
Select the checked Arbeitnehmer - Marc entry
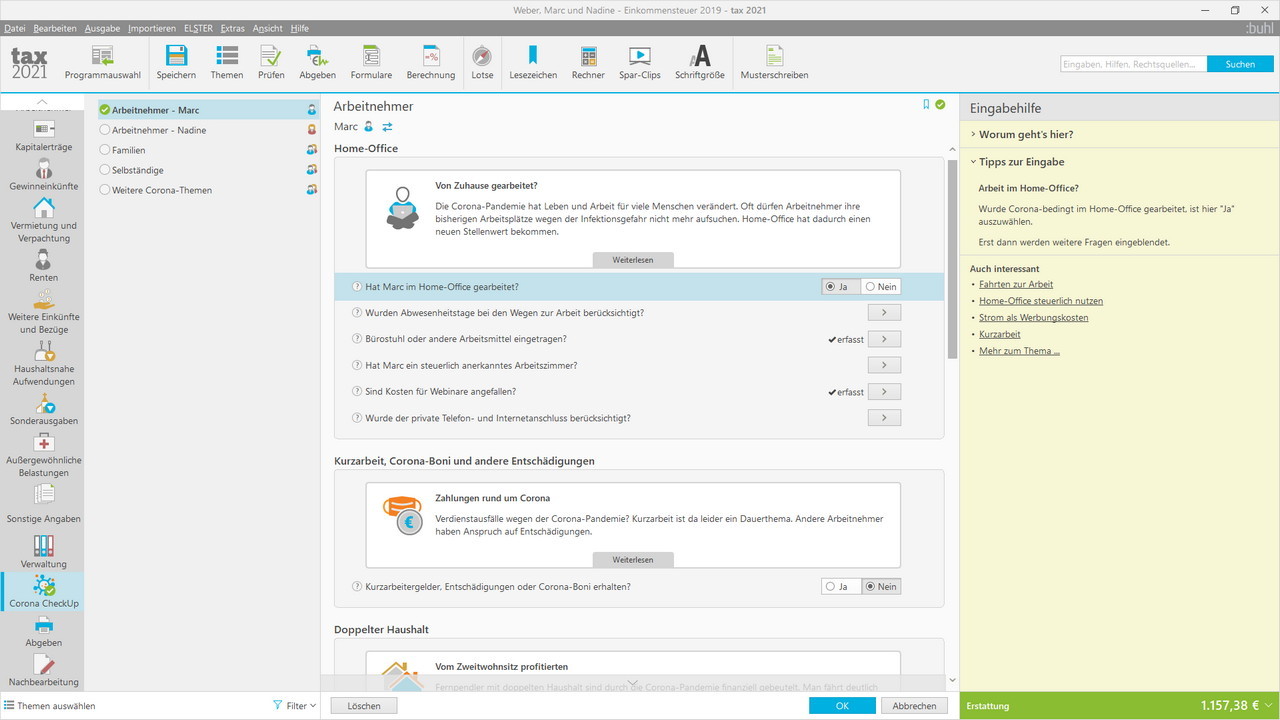point(208,110)
